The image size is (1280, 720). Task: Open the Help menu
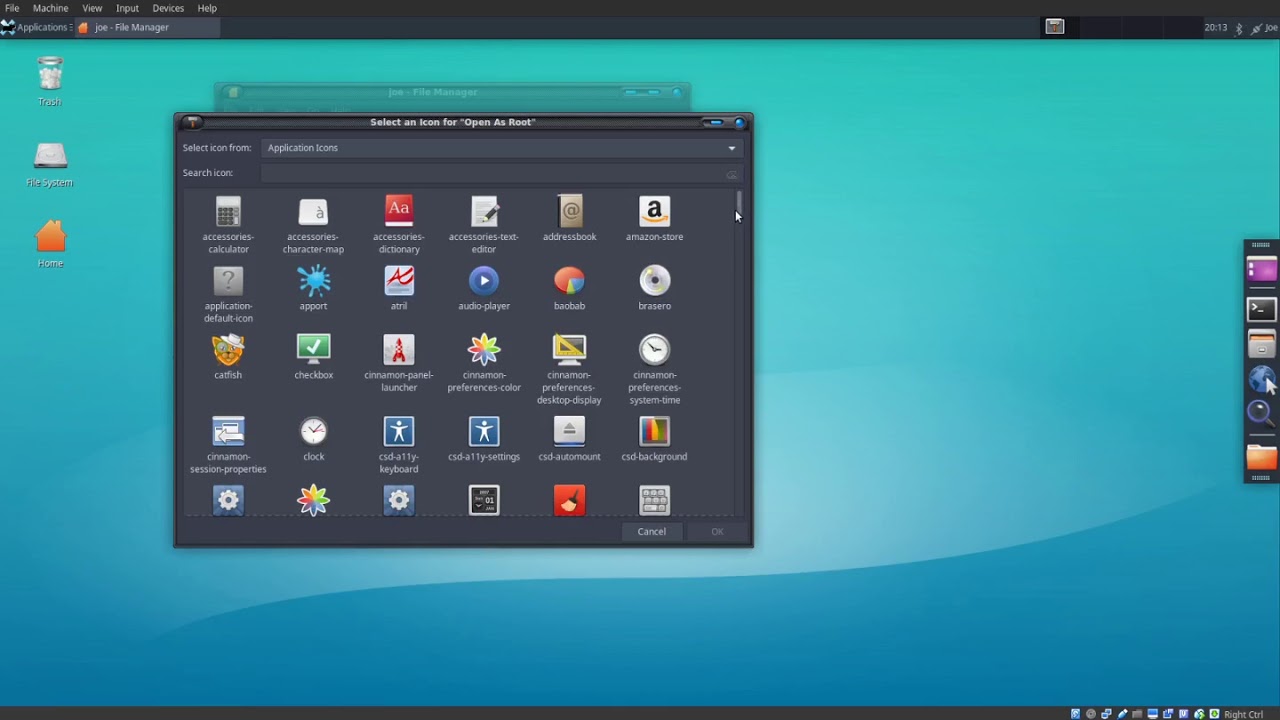click(x=207, y=8)
